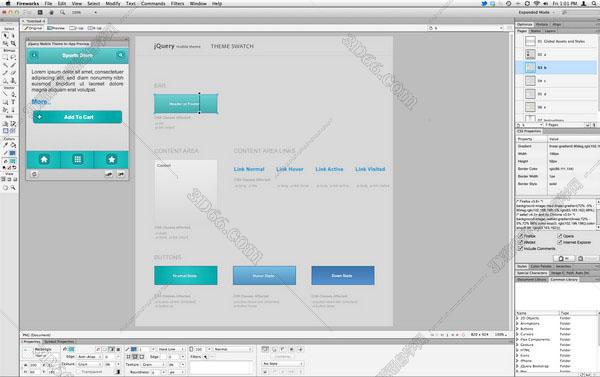Screen dimensions: 600x377
Task: Select the Marquee tool in Bitmap section
Action: click(x=5, y=57)
